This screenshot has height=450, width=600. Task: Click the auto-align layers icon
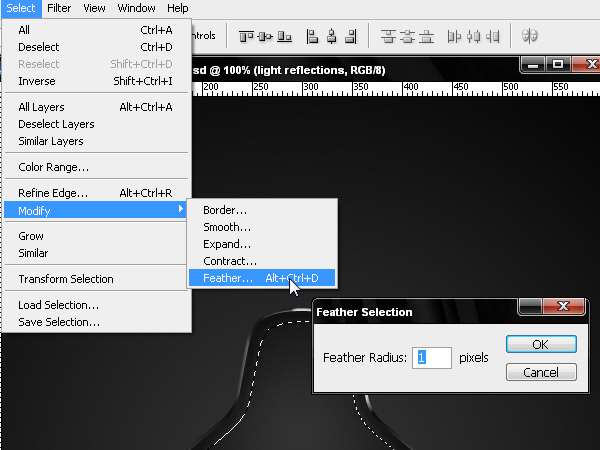click(x=530, y=36)
